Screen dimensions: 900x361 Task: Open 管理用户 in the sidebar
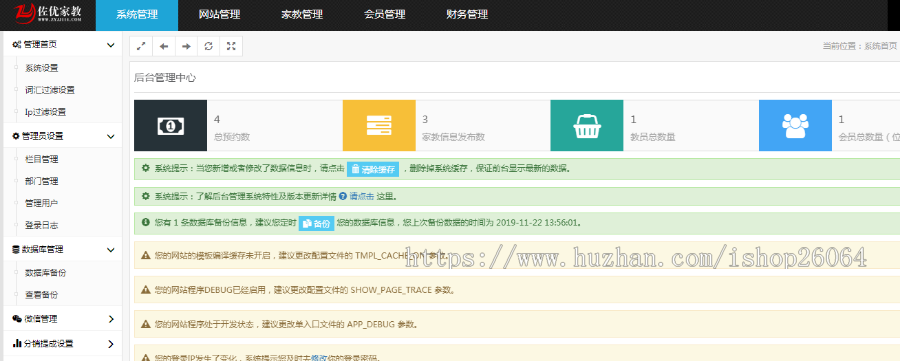click(x=42, y=203)
